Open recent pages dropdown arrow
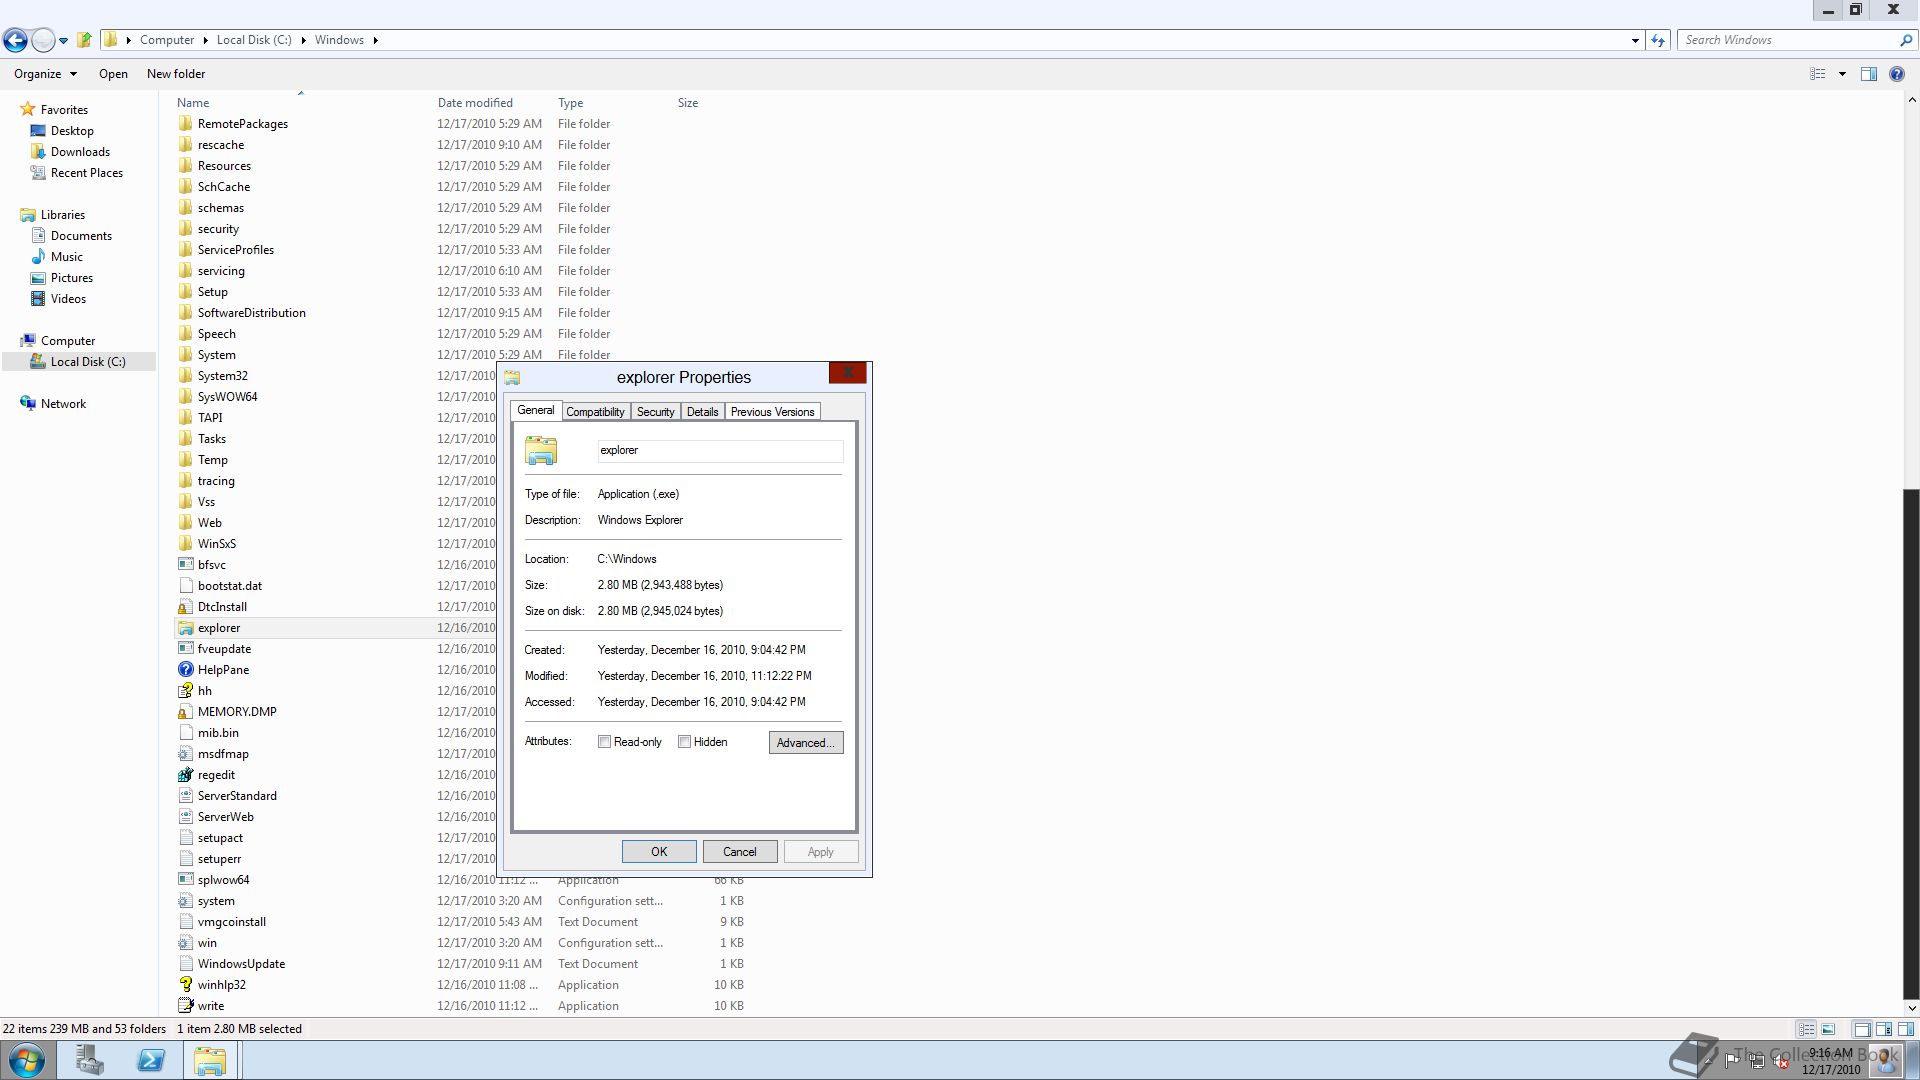1920x1080 pixels. pyautogui.click(x=63, y=41)
